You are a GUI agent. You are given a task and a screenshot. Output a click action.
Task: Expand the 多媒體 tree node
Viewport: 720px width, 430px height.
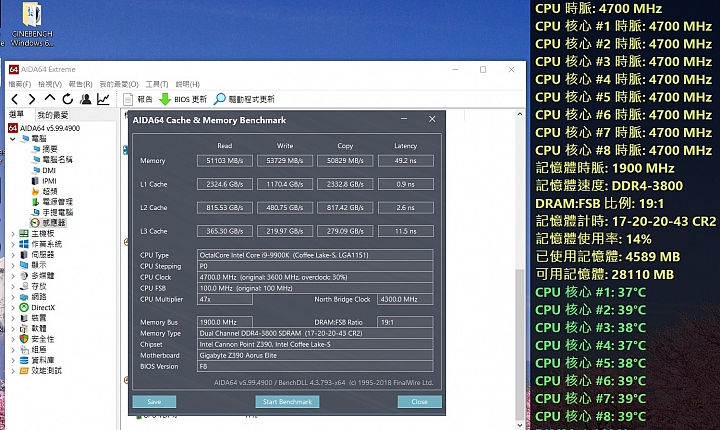tap(13, 276)
